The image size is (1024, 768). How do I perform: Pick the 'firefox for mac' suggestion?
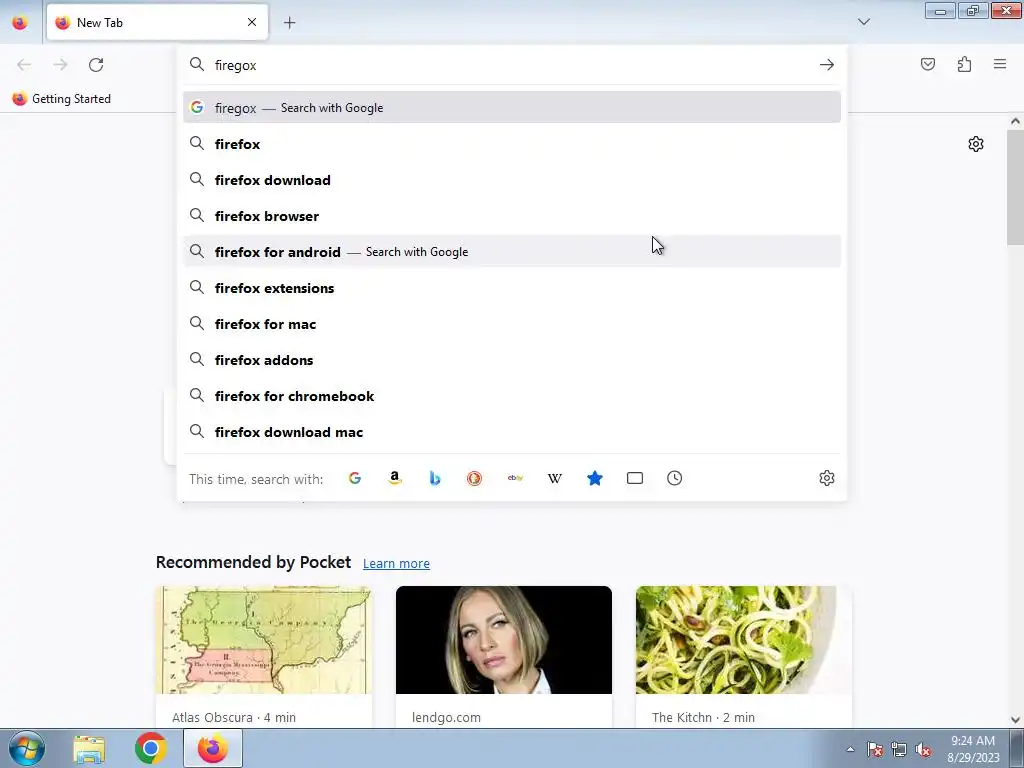click(512, 324)
